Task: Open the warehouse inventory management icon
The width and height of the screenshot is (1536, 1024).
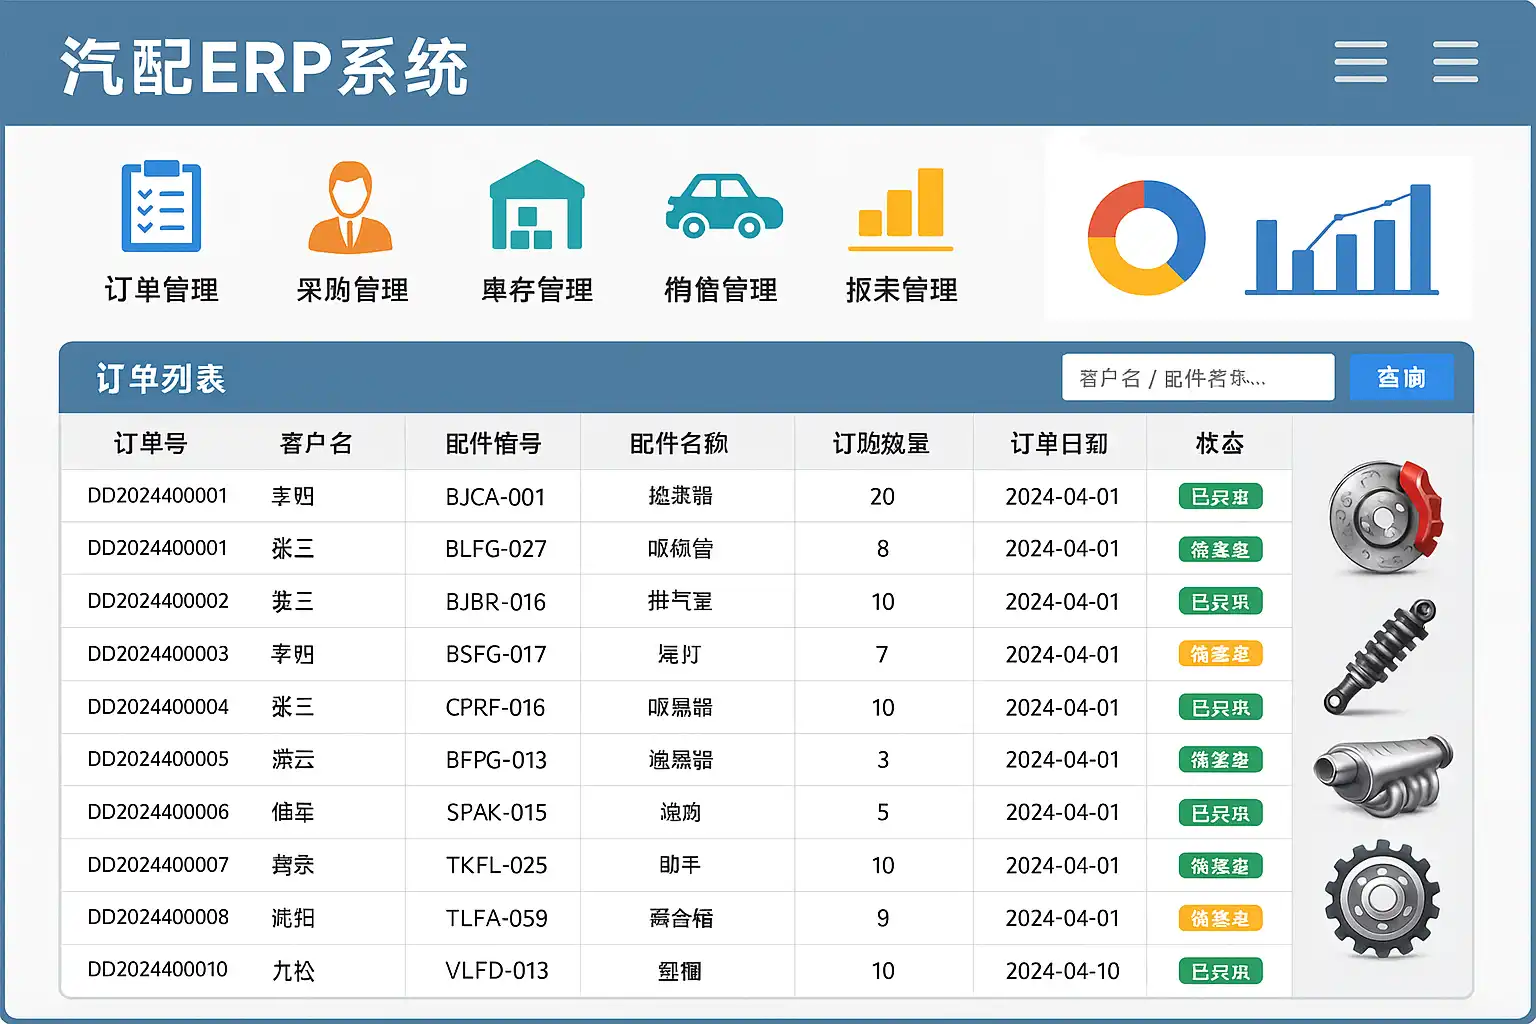Action: coord(537,206)
